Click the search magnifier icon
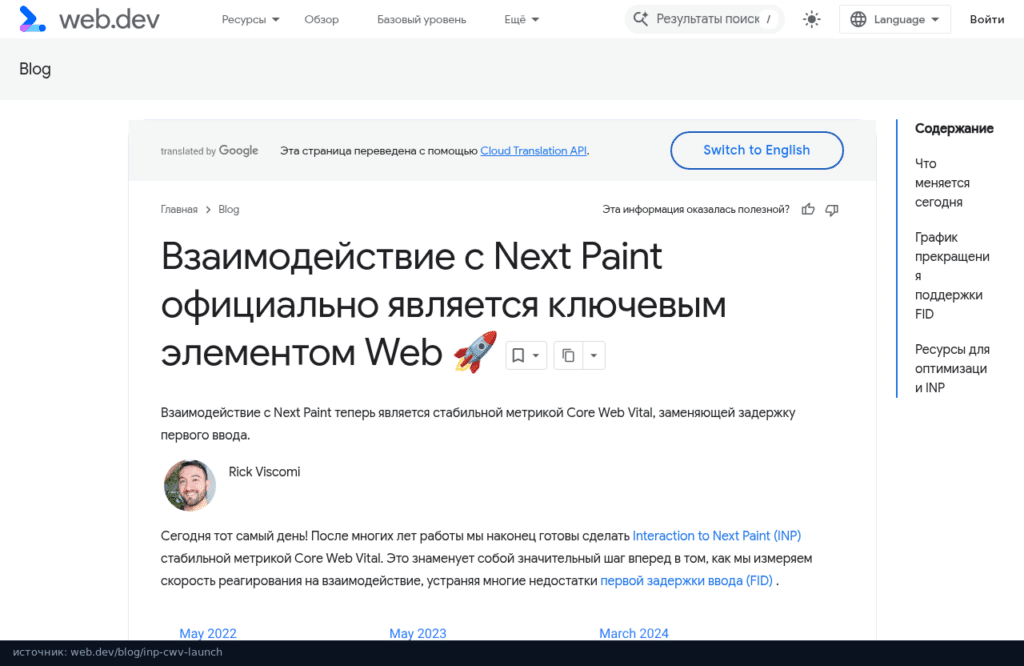The image size is (1024, 666). (641, 20)
